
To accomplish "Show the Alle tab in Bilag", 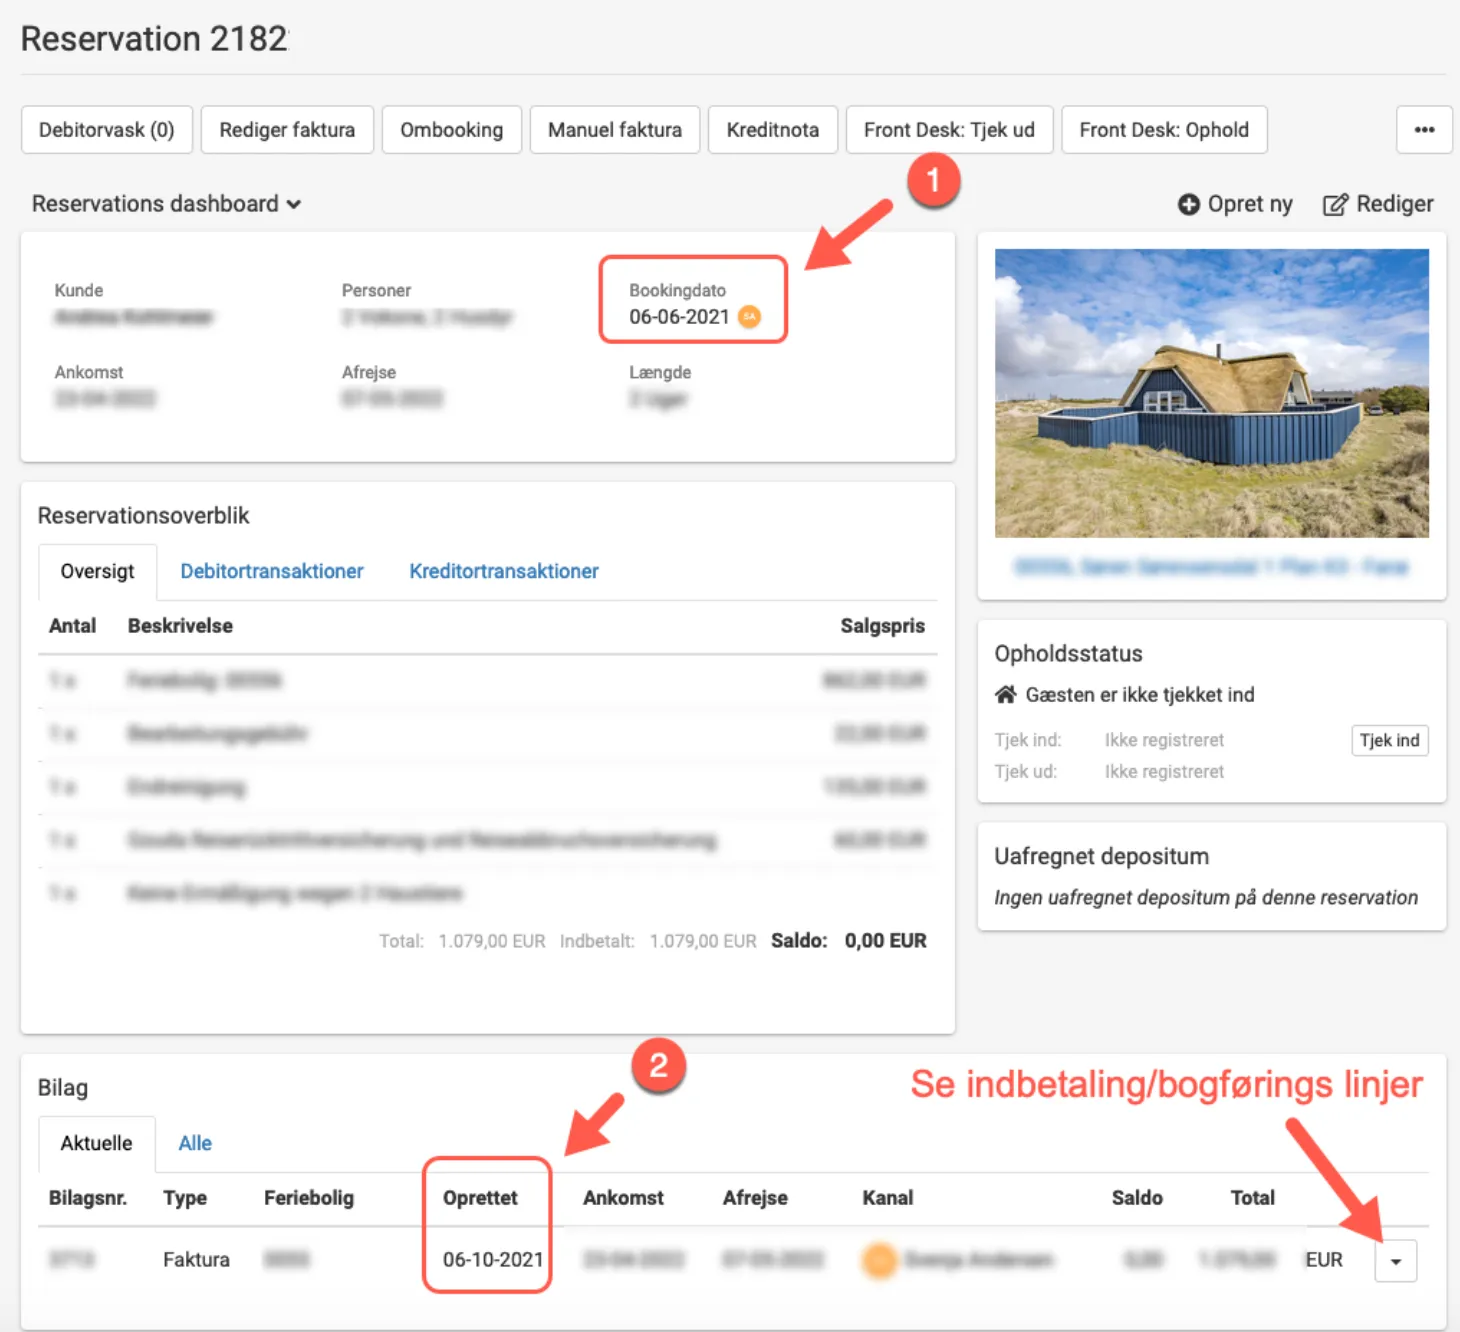I will click(195, 1143).
